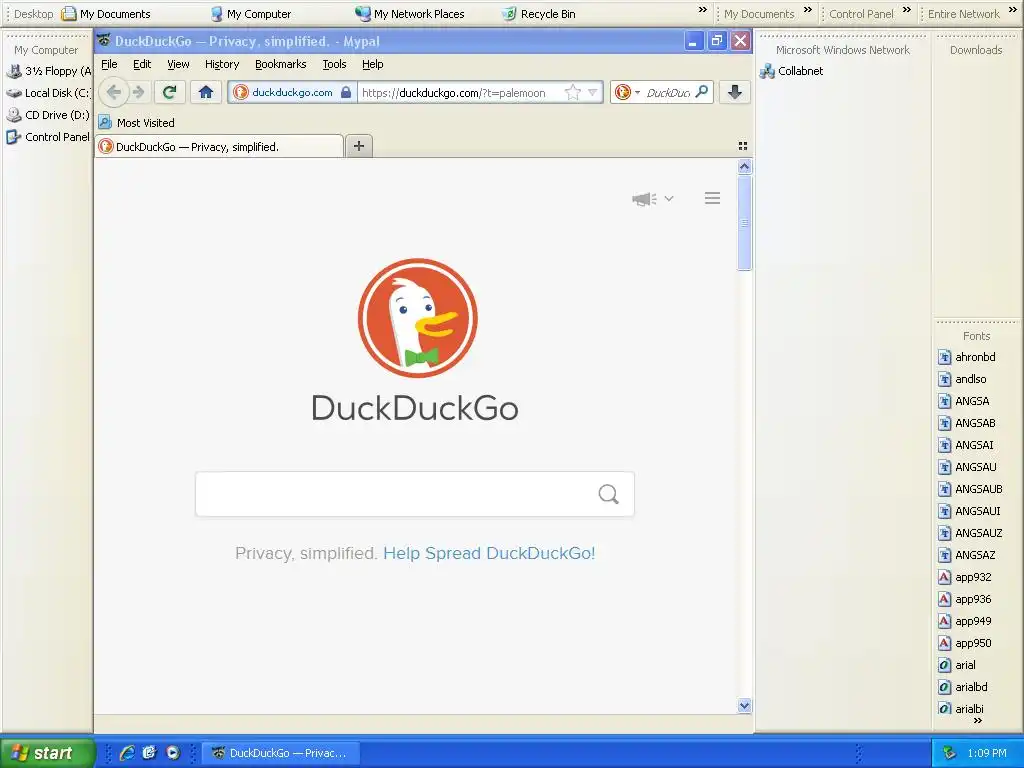
Task: Expand the Entire Network toolbar overflow chevron
Action: 1012,10
